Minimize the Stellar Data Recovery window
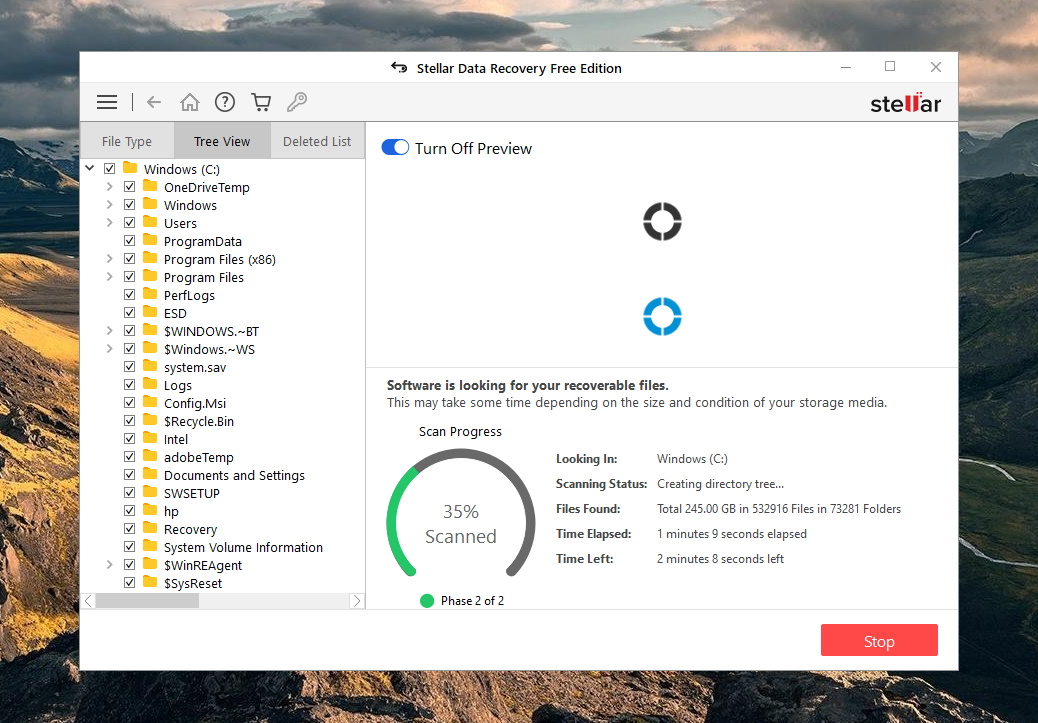The width and height of the screenshot is (1038, 723). 846,67
